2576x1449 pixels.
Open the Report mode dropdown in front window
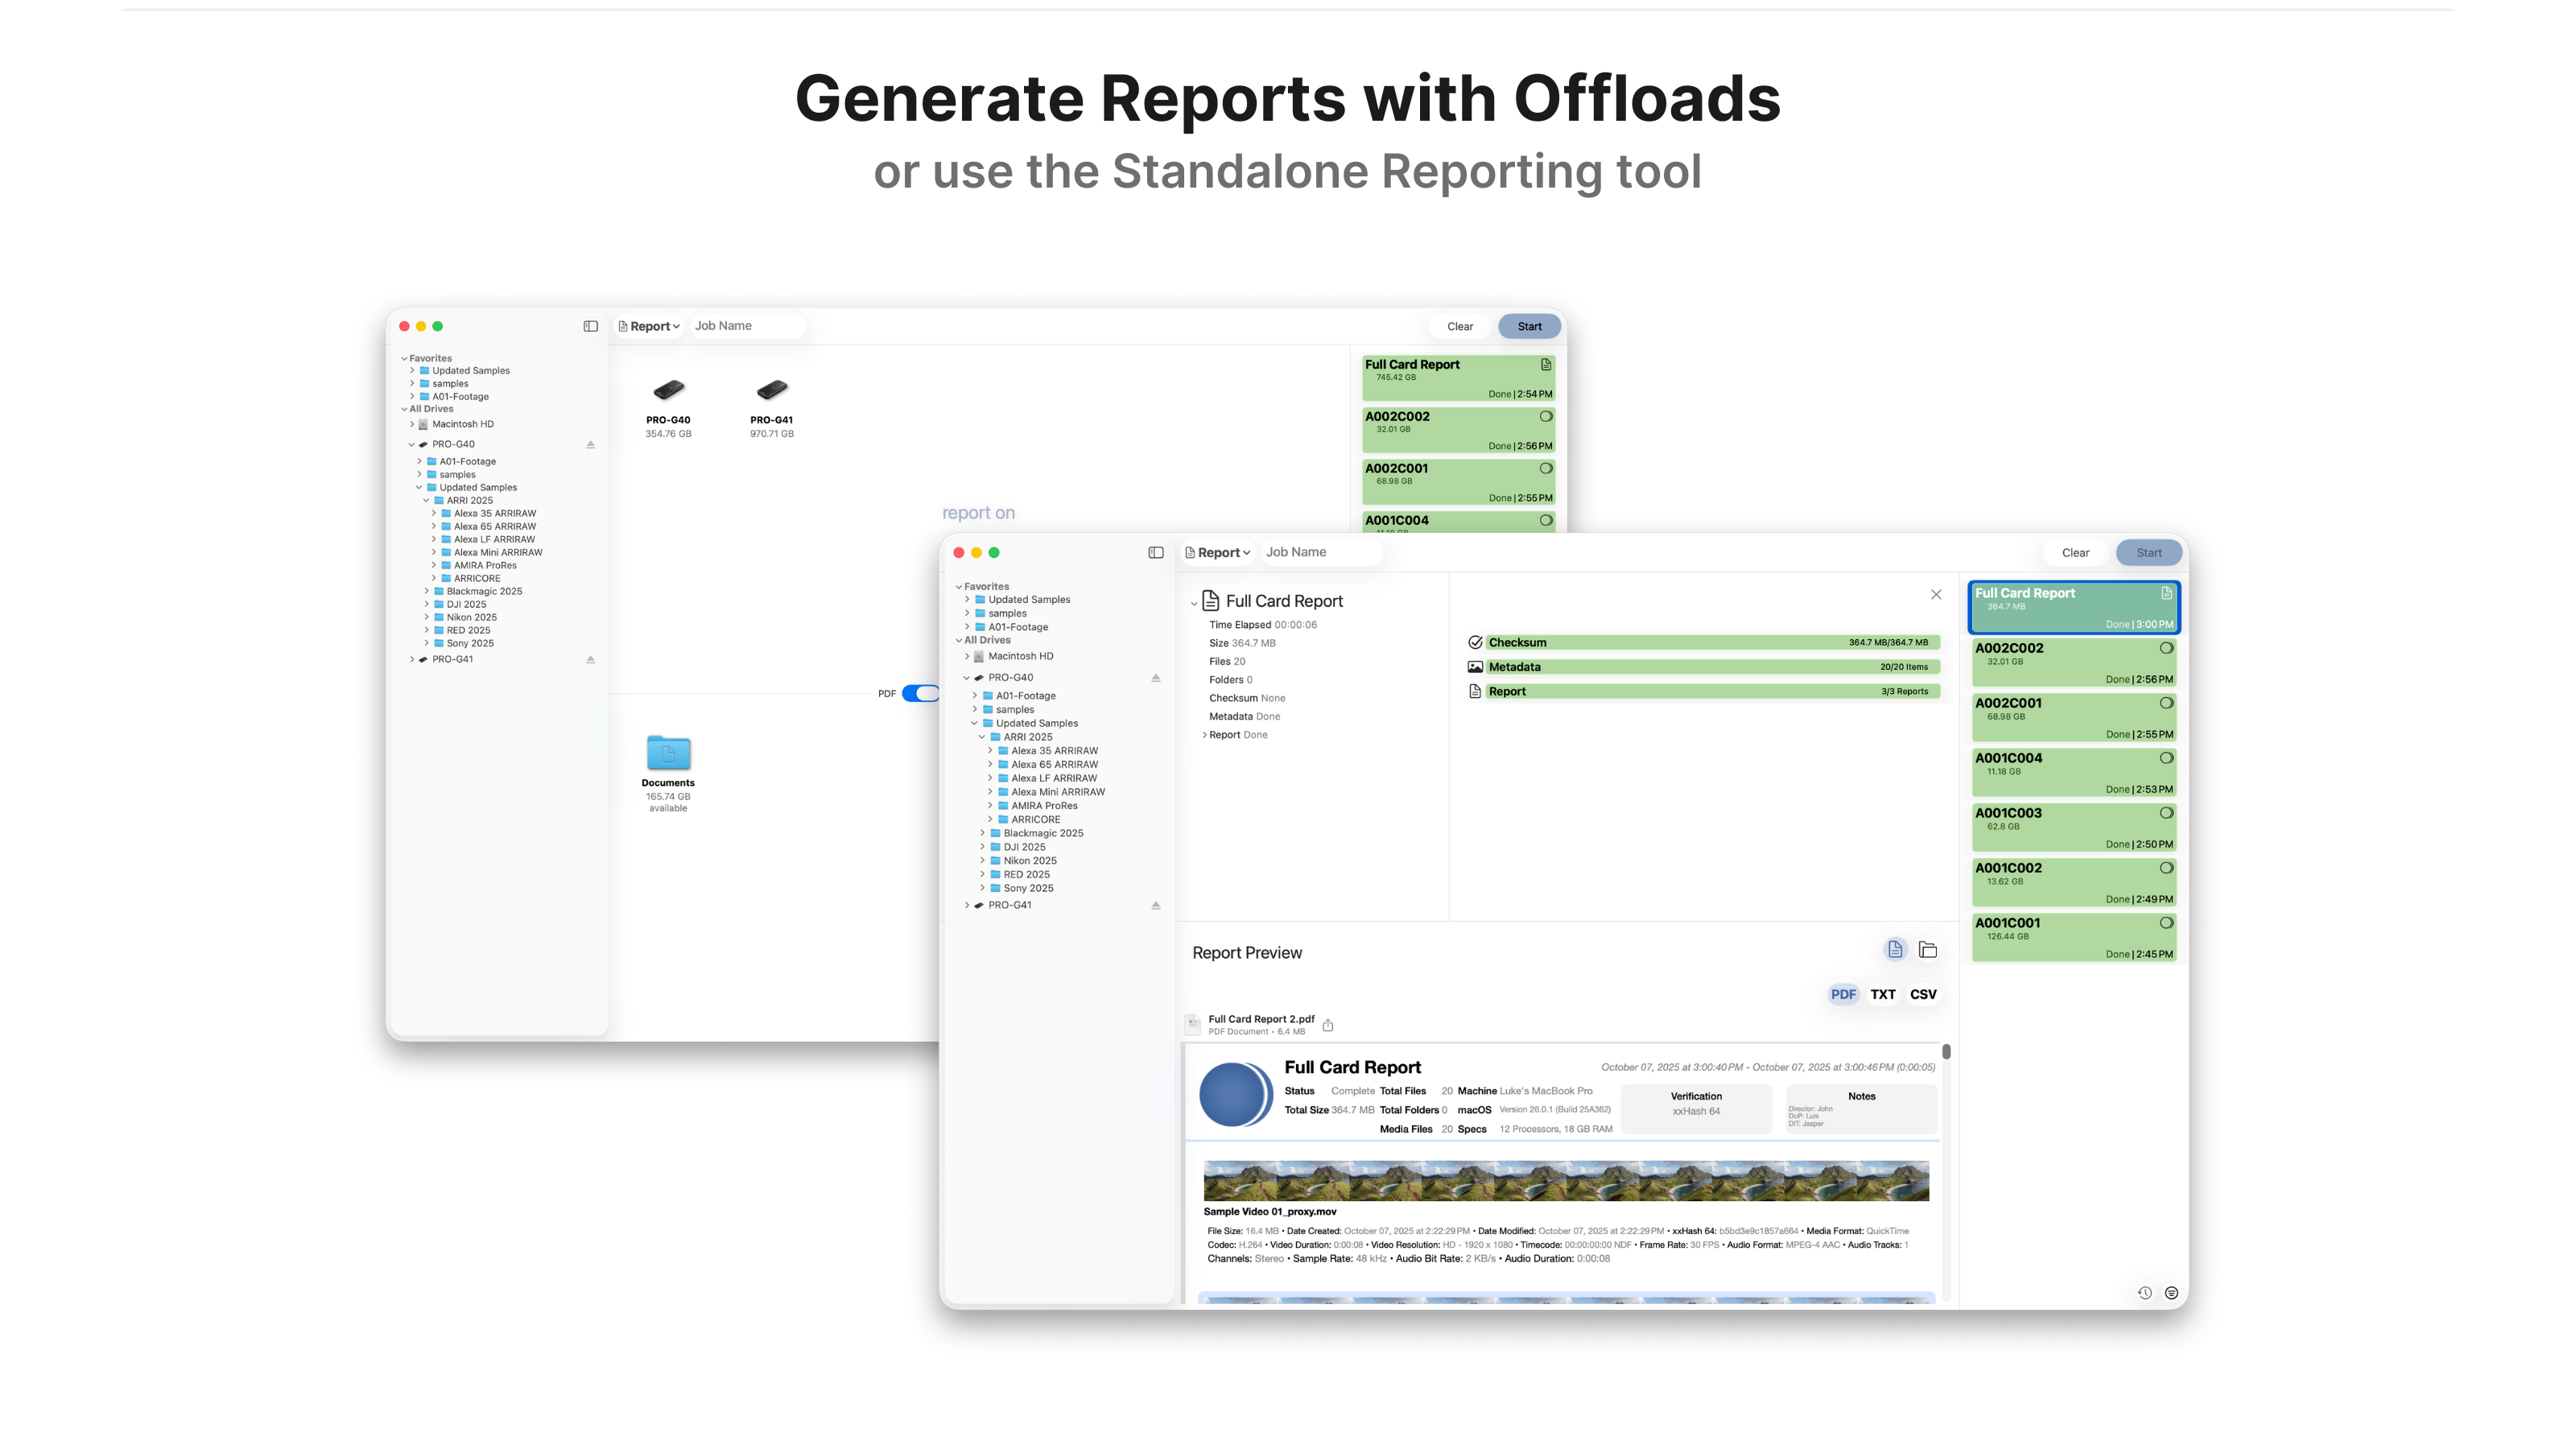coord(1218,552)
